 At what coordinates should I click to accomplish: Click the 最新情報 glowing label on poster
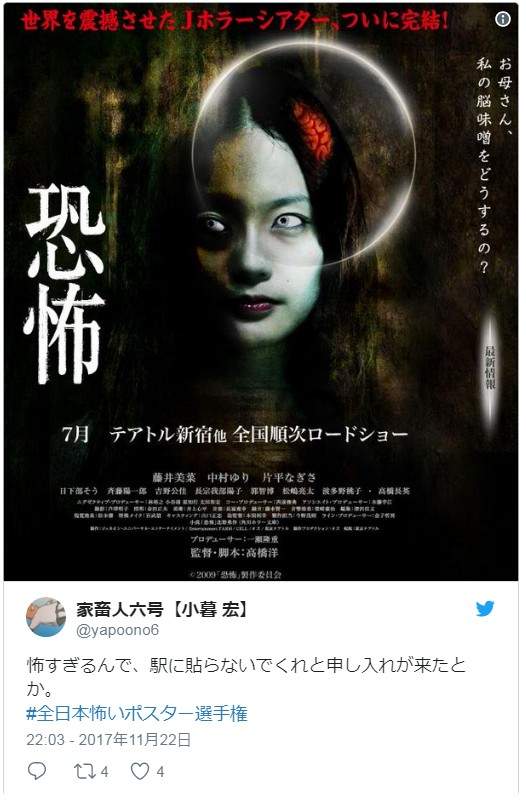pyautogui.click(x=489, y=368)
